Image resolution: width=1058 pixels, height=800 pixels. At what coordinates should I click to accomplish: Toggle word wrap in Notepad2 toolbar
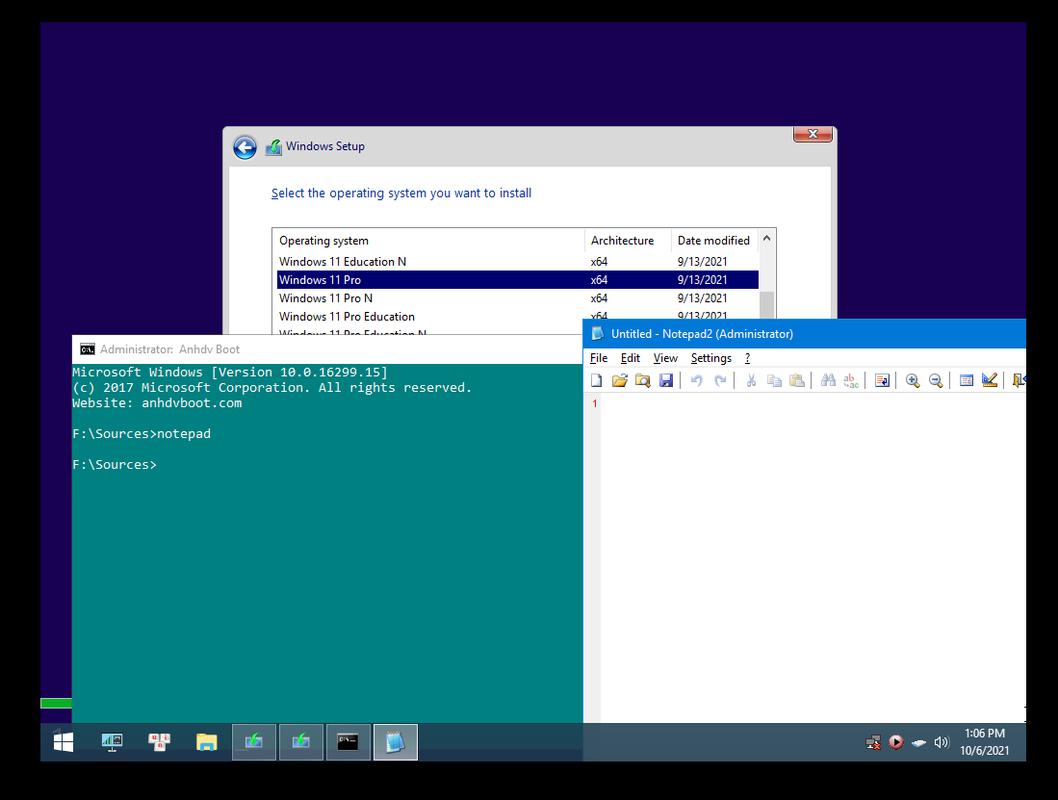point(882,380)
